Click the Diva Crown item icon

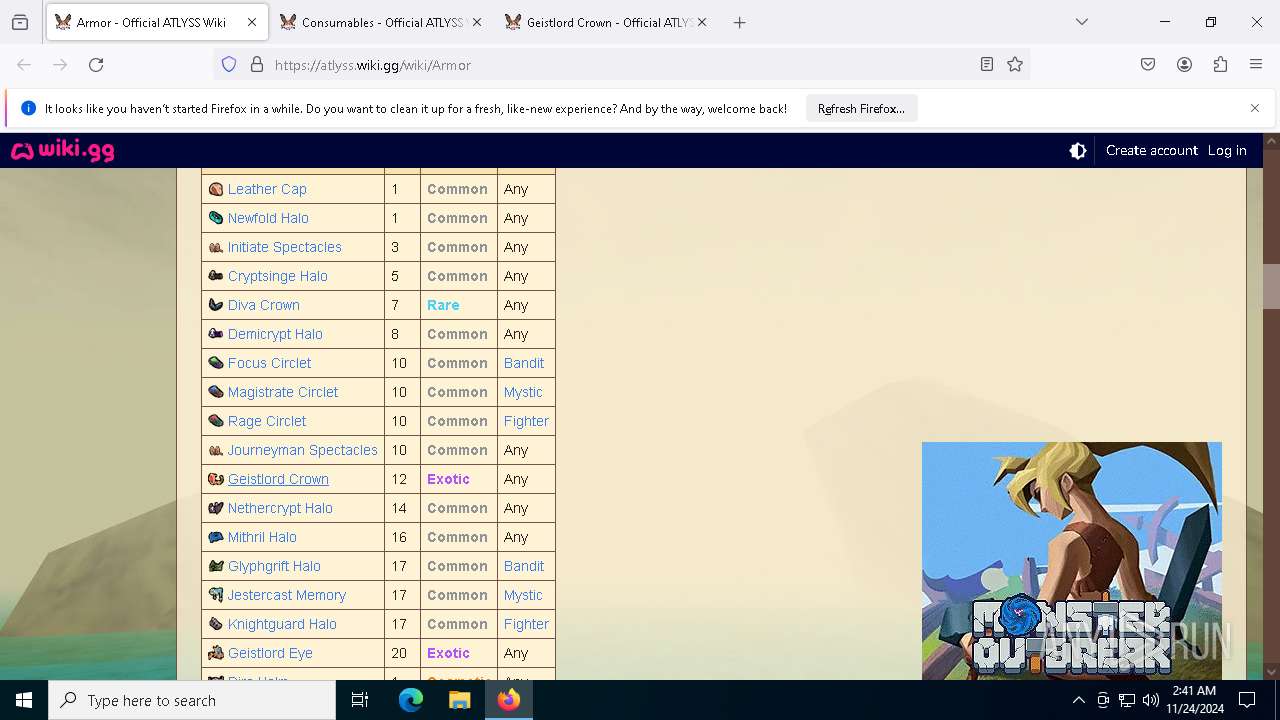[x=216, y=305]
